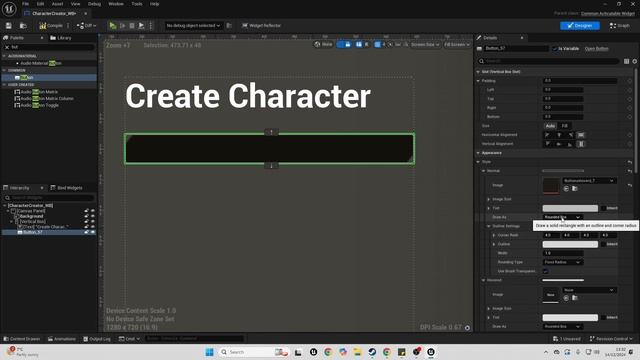
Task: Click the Create Character text on canvas
Action: (248, 96)
